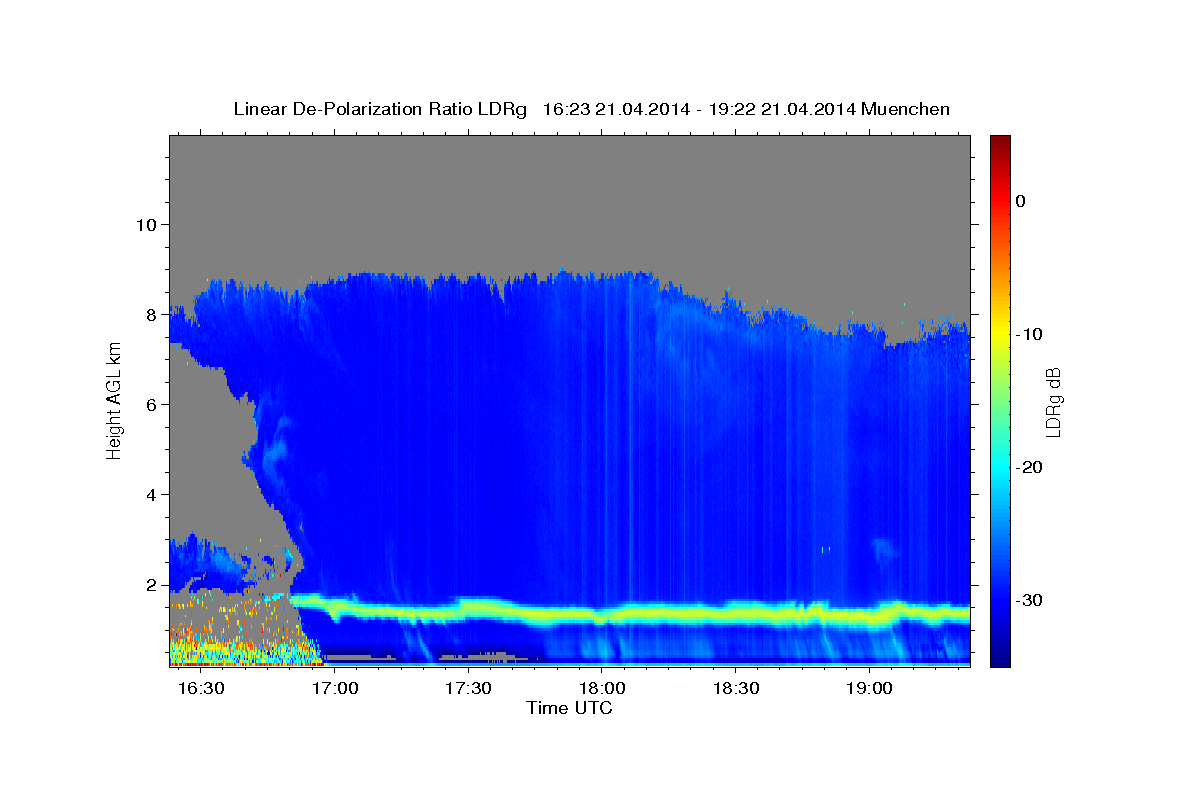Click the plot title text

591,109
